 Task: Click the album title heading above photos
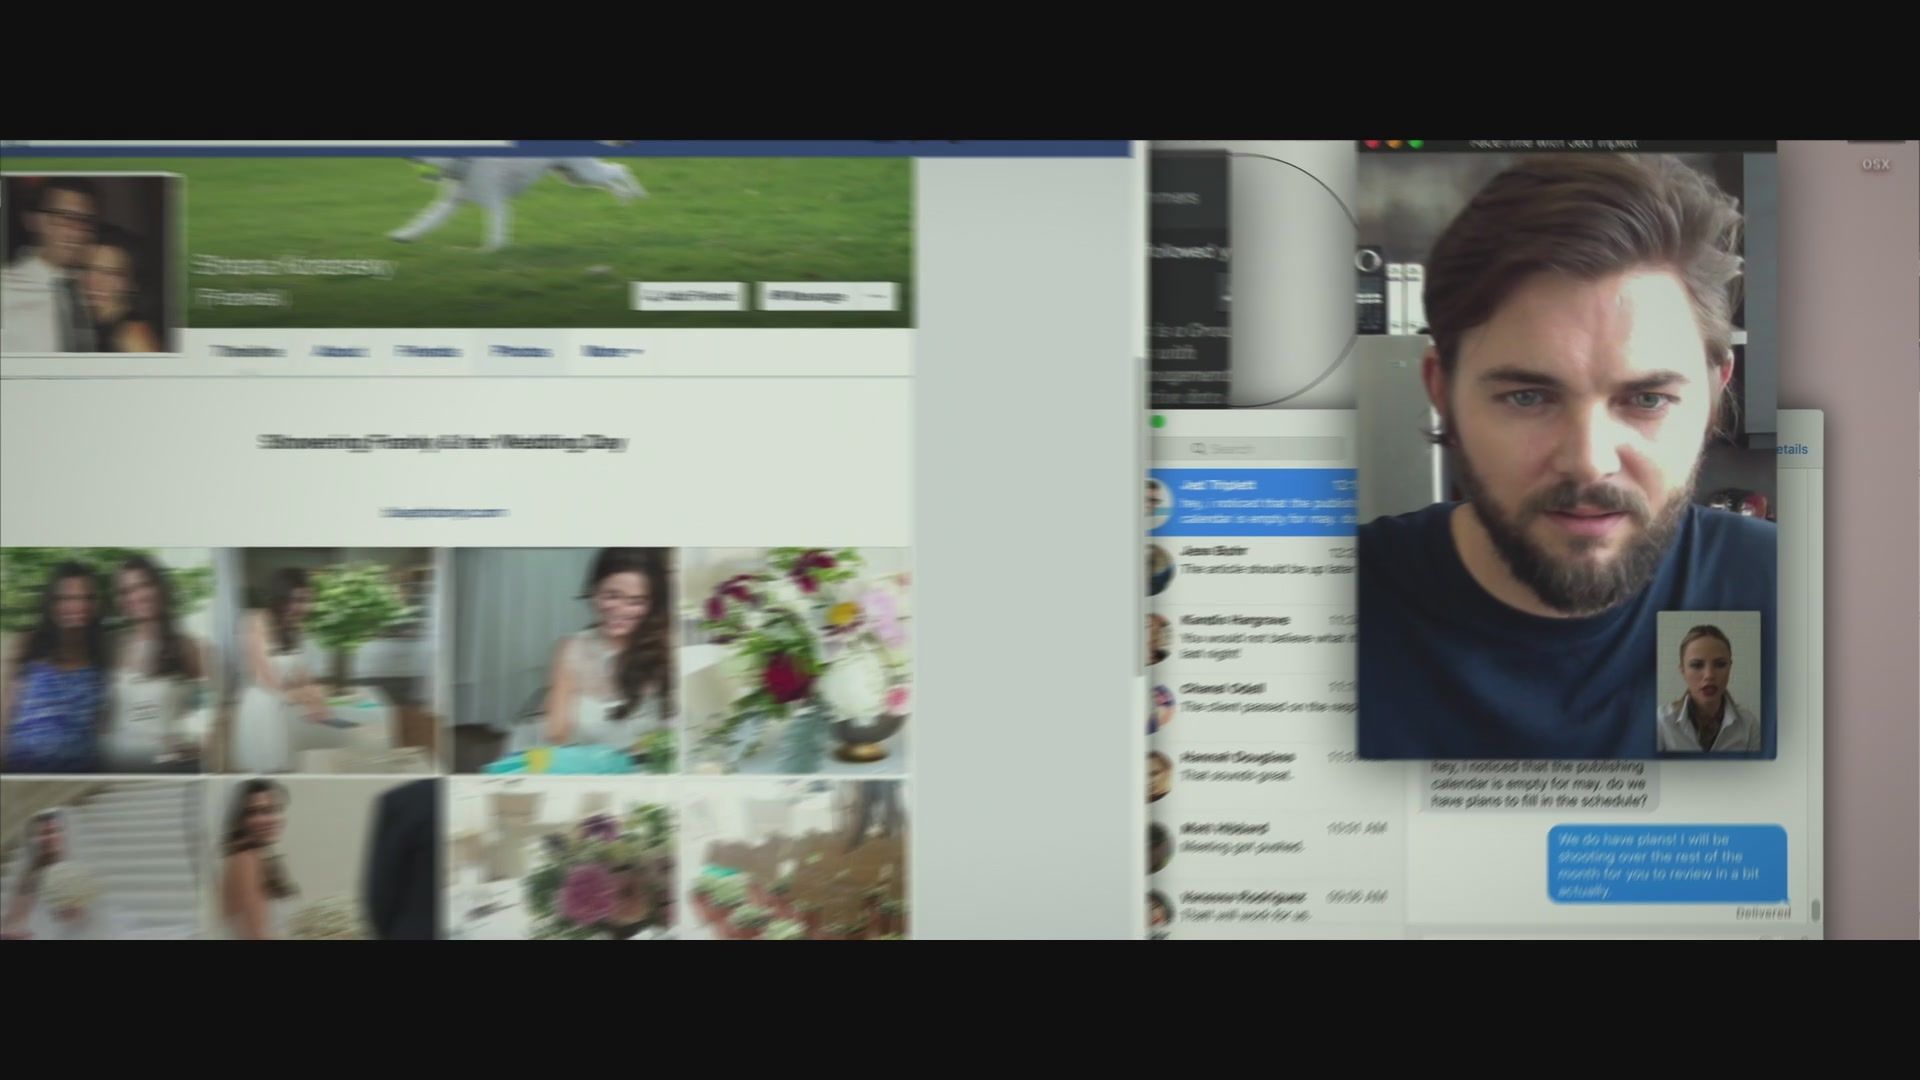point(444,442)
